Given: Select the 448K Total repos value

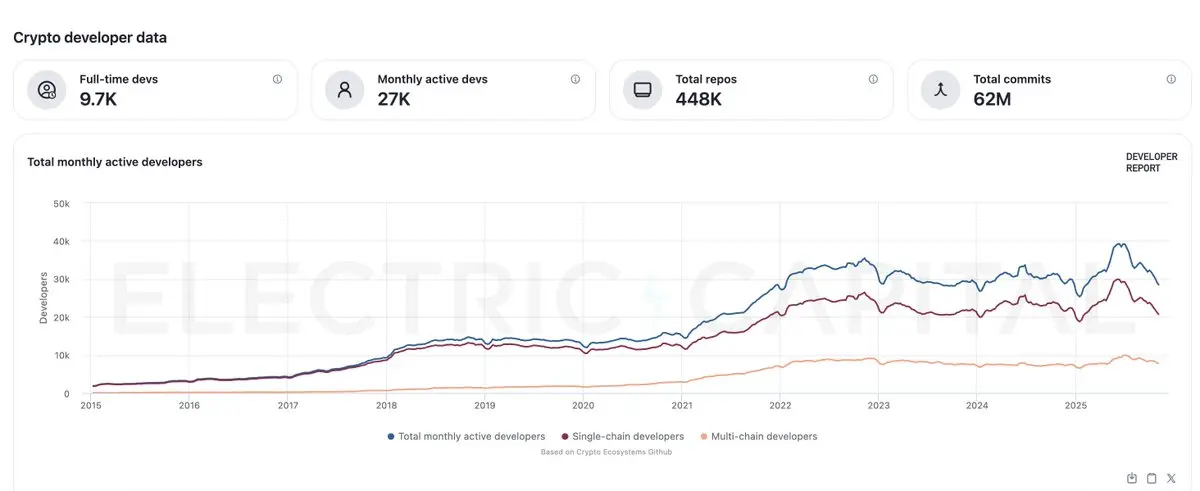Looking at the screenshot, I should [700, 99].
